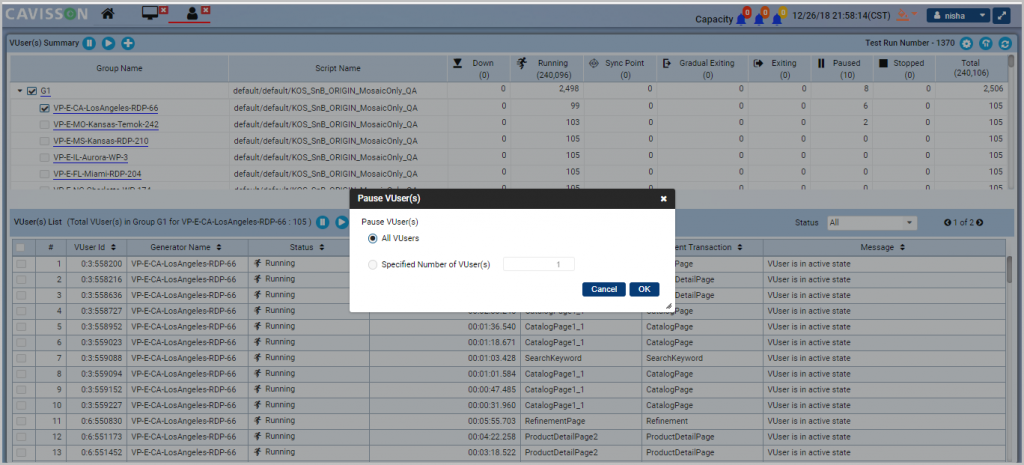
Task: Pause VUsers from the VUser(s) Summary toolbar
Action: point(90,44)
